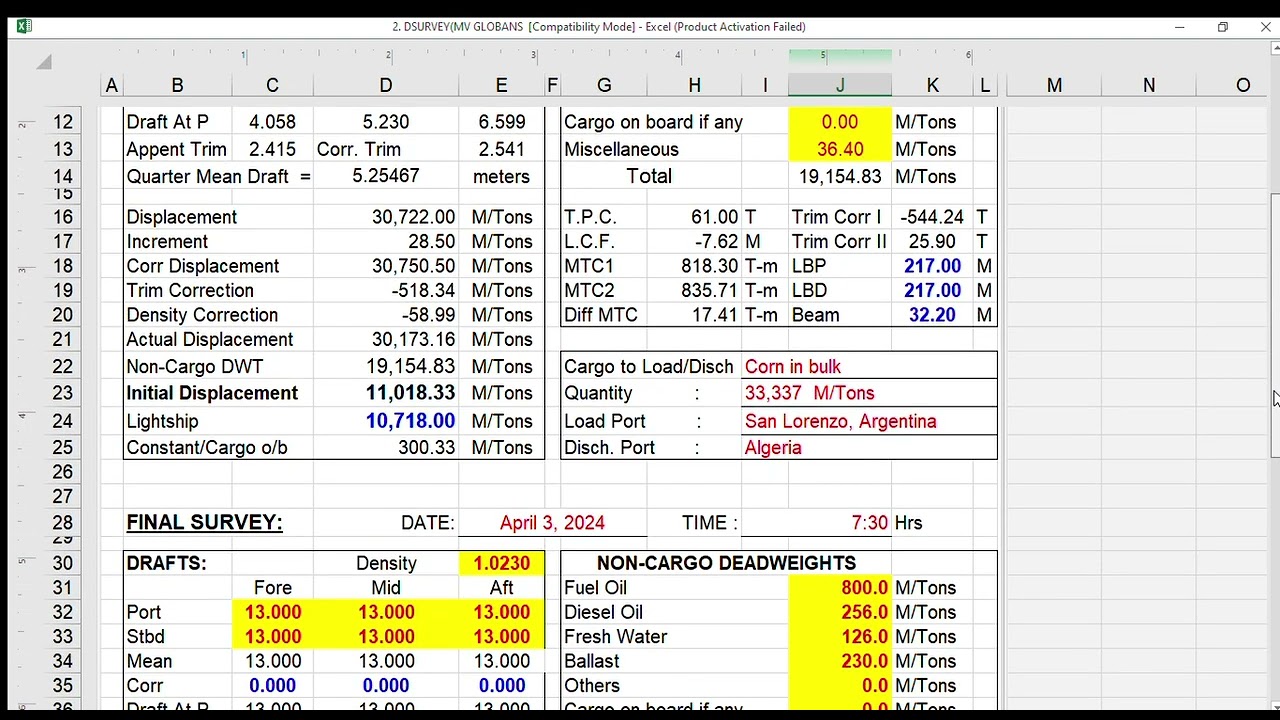Select the Total value 19,154.83 in row 14
Image resolution: width=1280 pixels, height=720 pixels.
[x=840, y=176]
